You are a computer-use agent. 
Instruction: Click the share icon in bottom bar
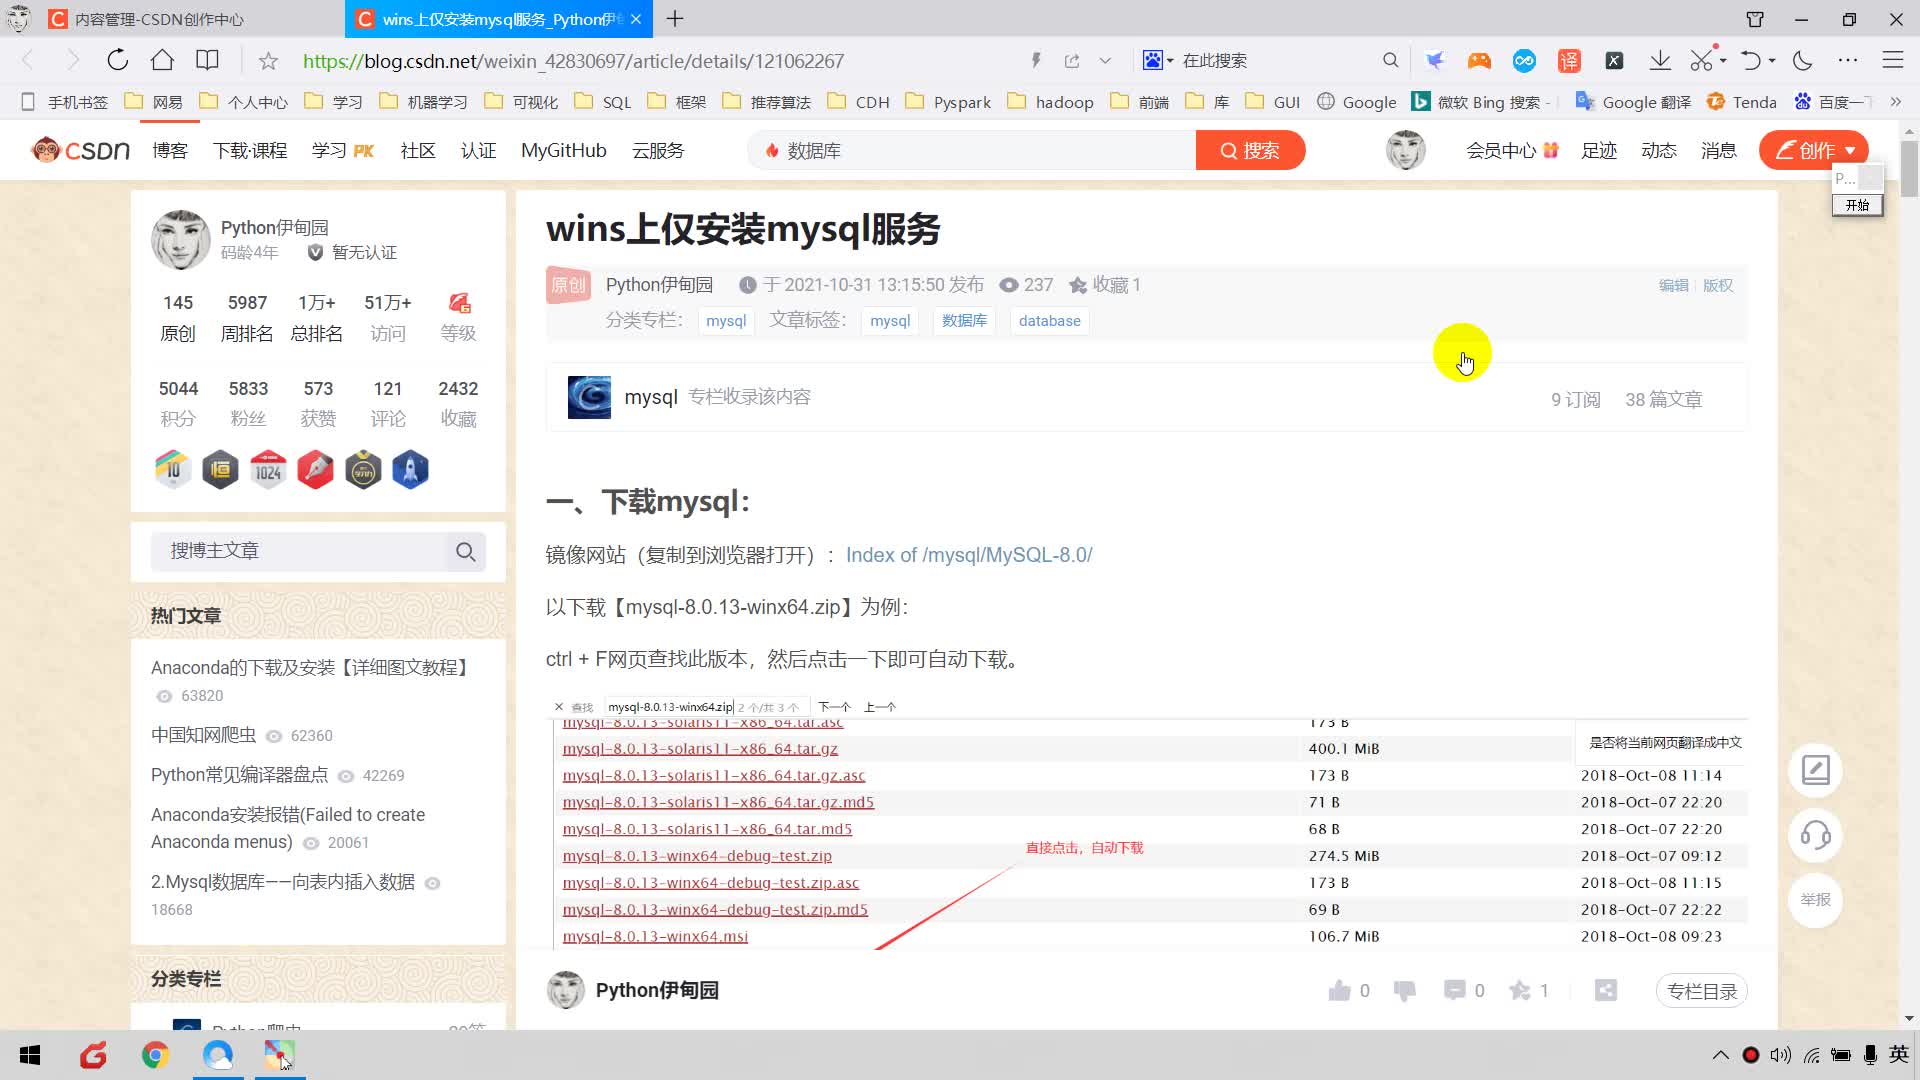pyautogui.click(x=1605, y=991)
